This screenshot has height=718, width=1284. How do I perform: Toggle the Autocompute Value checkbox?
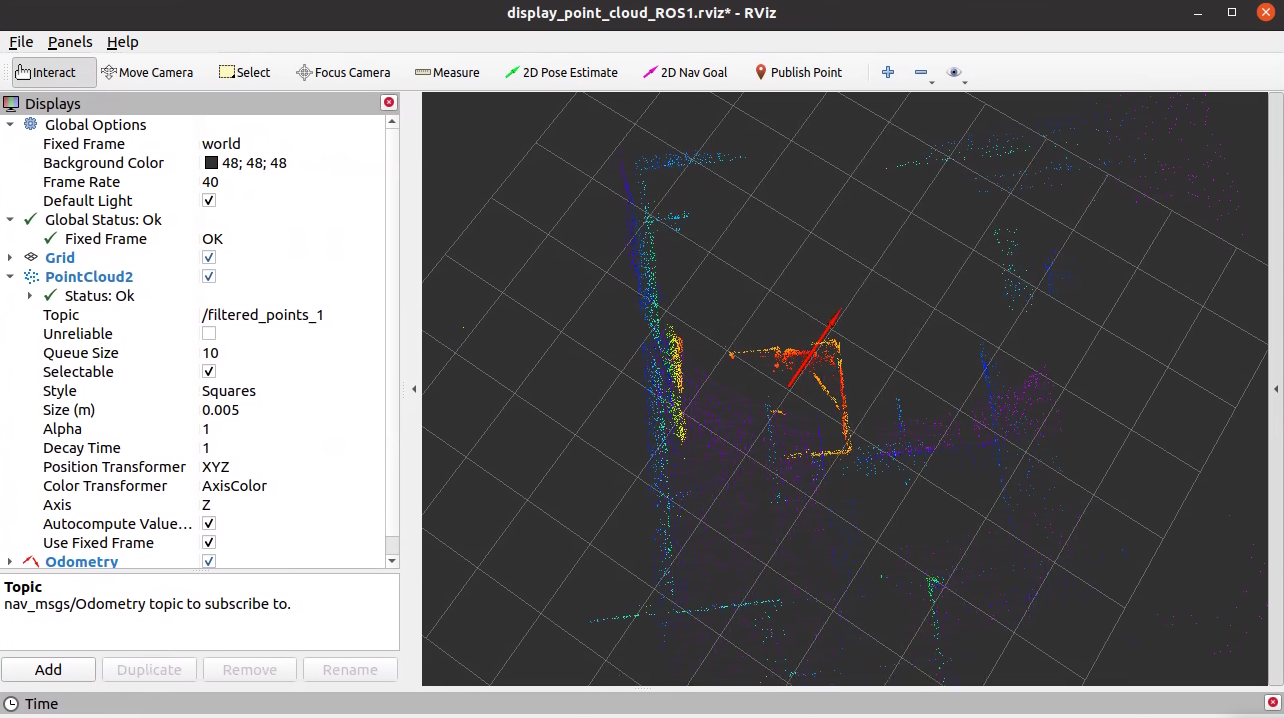click(209, 523)
